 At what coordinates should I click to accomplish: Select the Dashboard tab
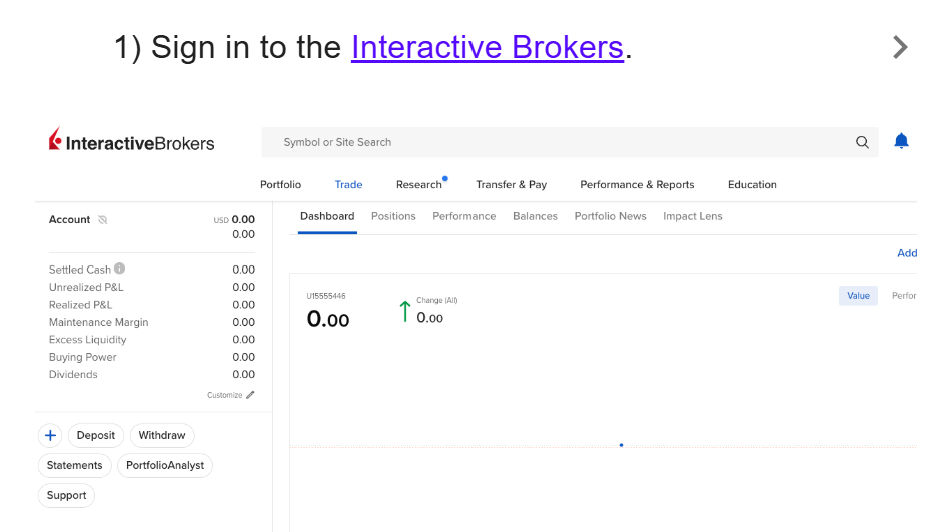pos(327,217)
